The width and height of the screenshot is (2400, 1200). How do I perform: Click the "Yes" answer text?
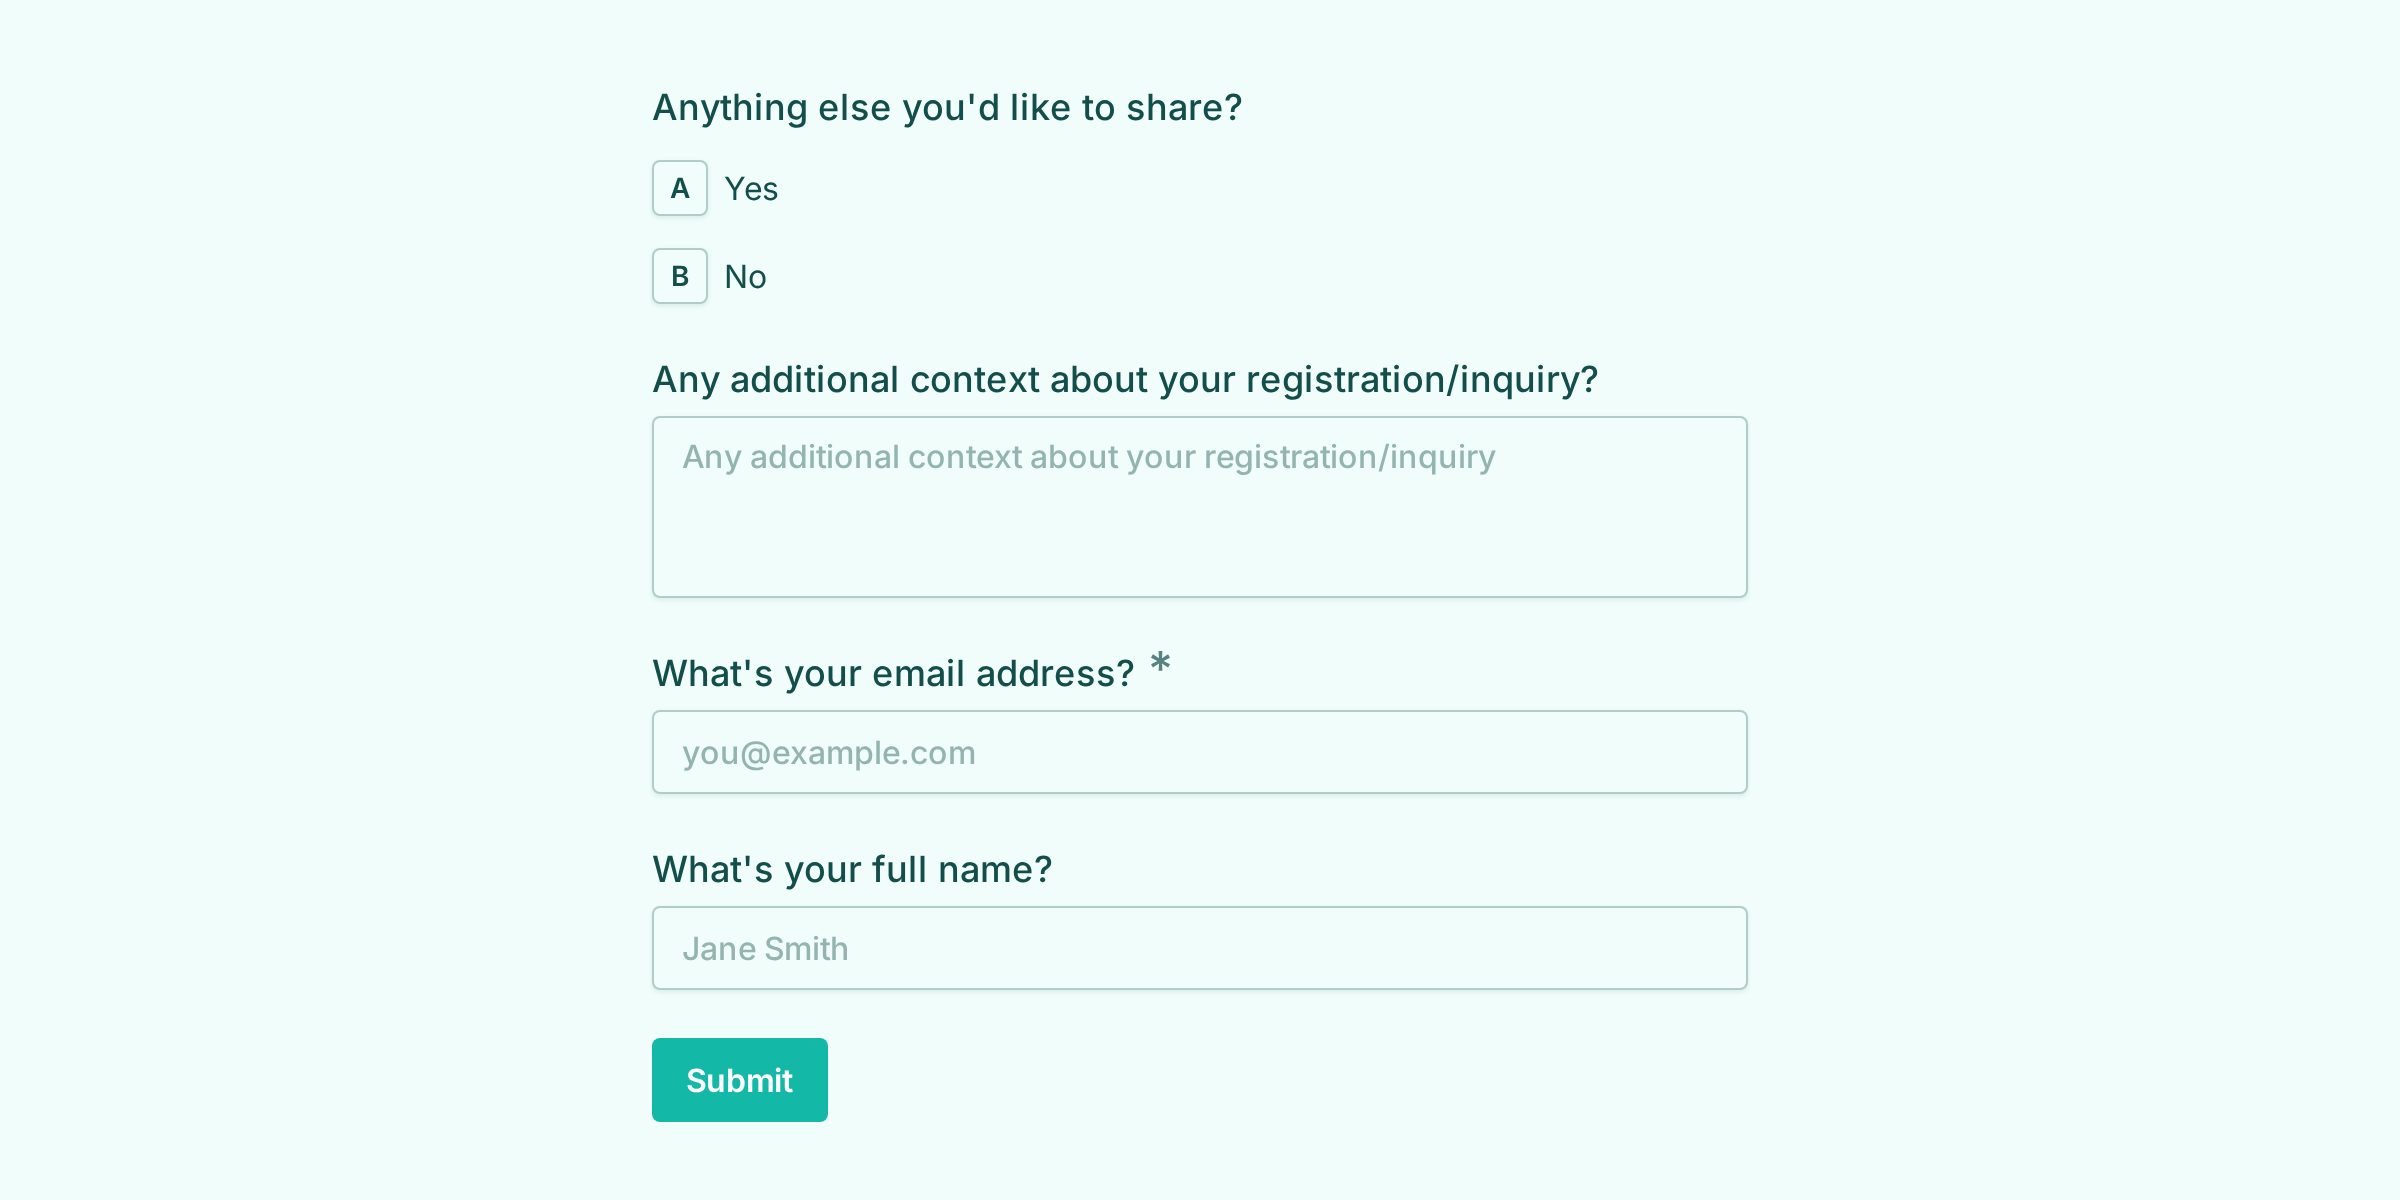751,188
